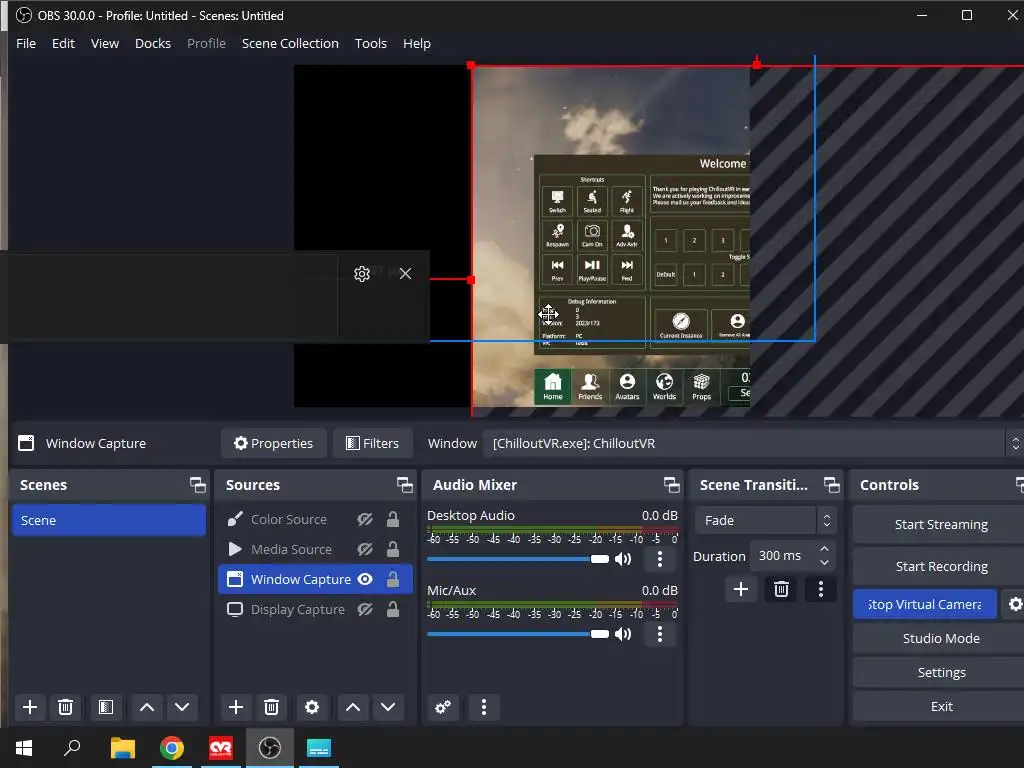The image size is (1024, 768).
Task: Move source up in Sources dock
Action: (353, 707)
